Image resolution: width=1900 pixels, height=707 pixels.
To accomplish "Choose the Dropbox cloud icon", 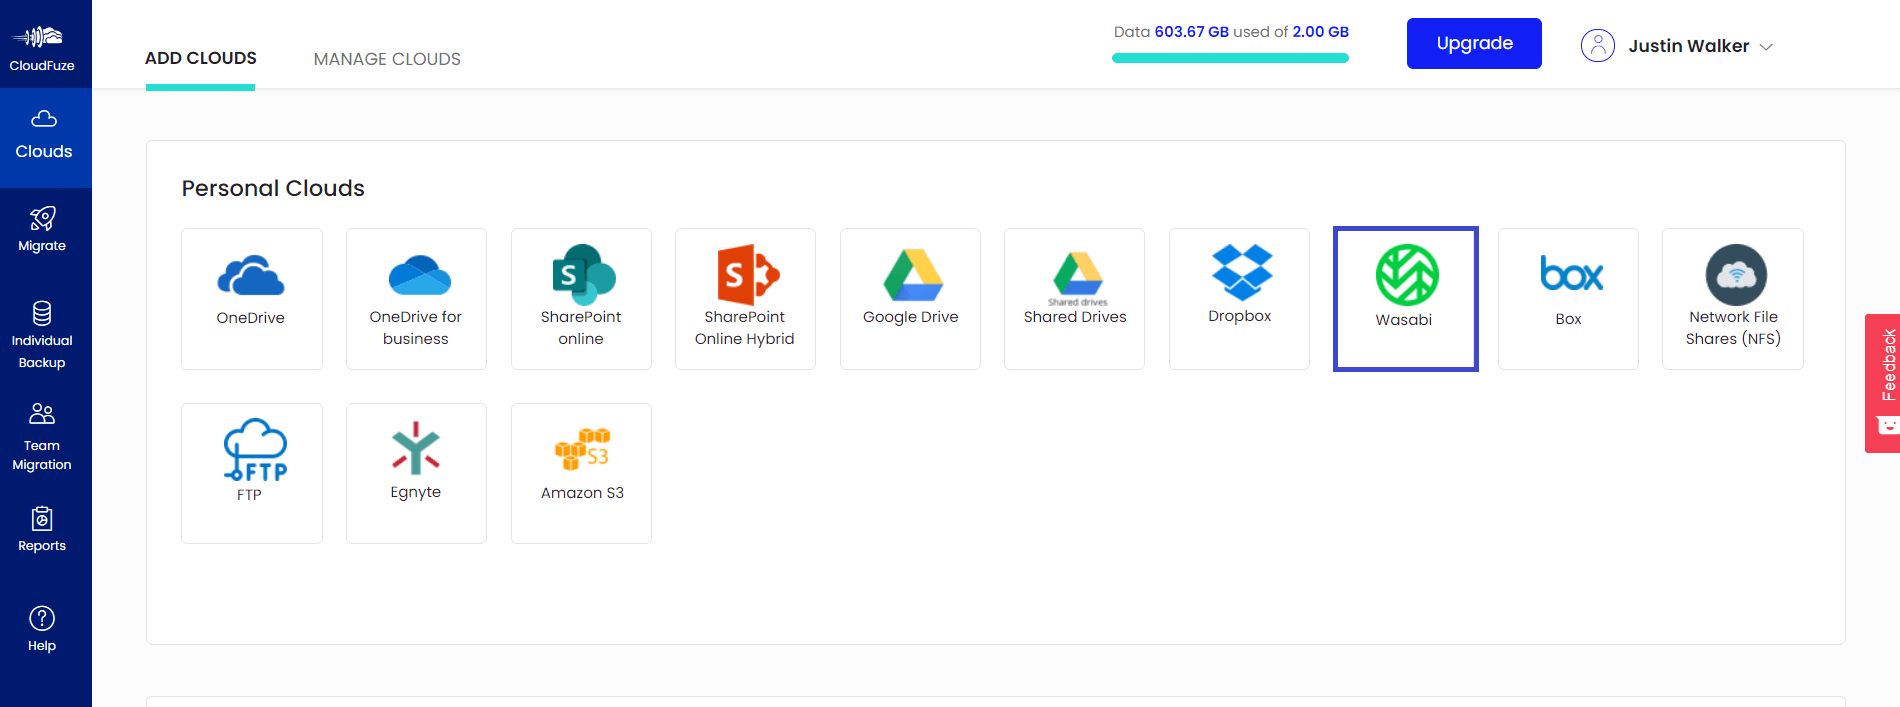I will click(1241, 273).
